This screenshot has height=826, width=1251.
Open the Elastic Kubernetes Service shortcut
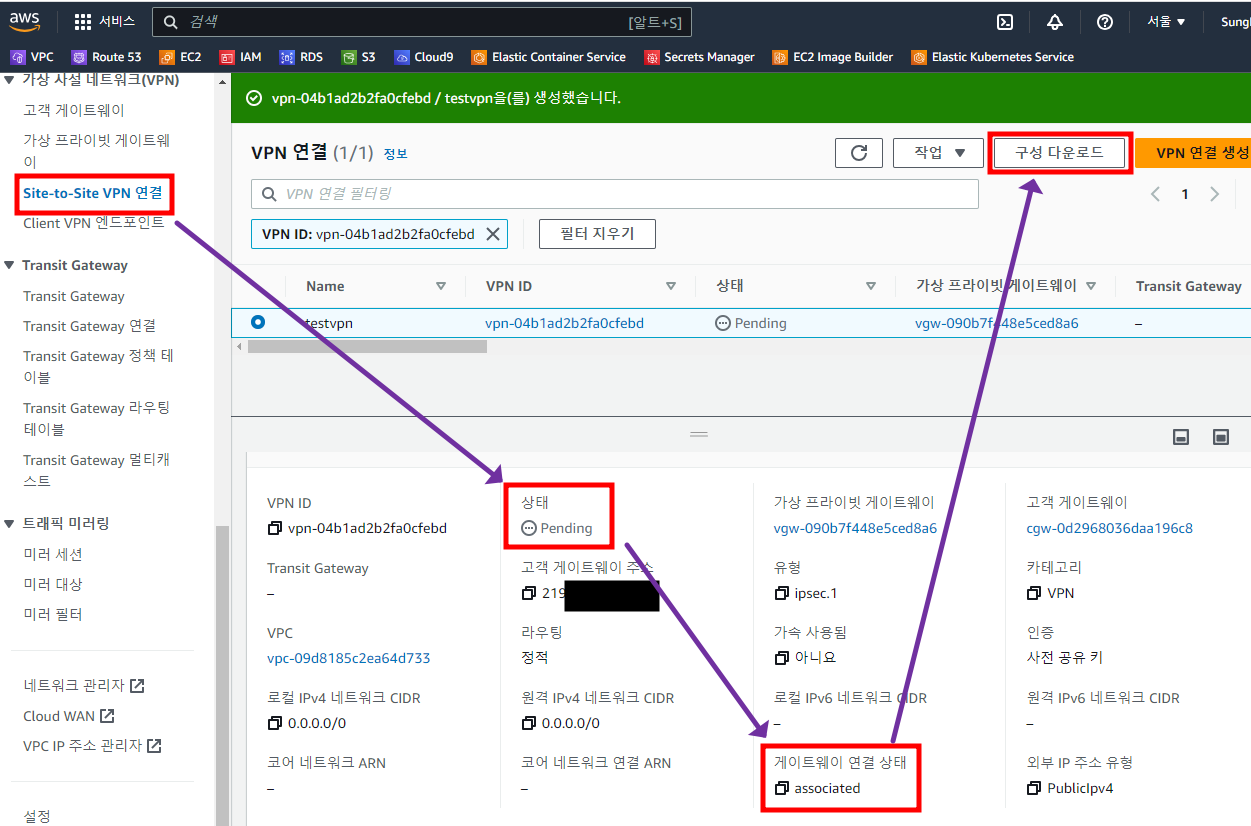[993, 57]
